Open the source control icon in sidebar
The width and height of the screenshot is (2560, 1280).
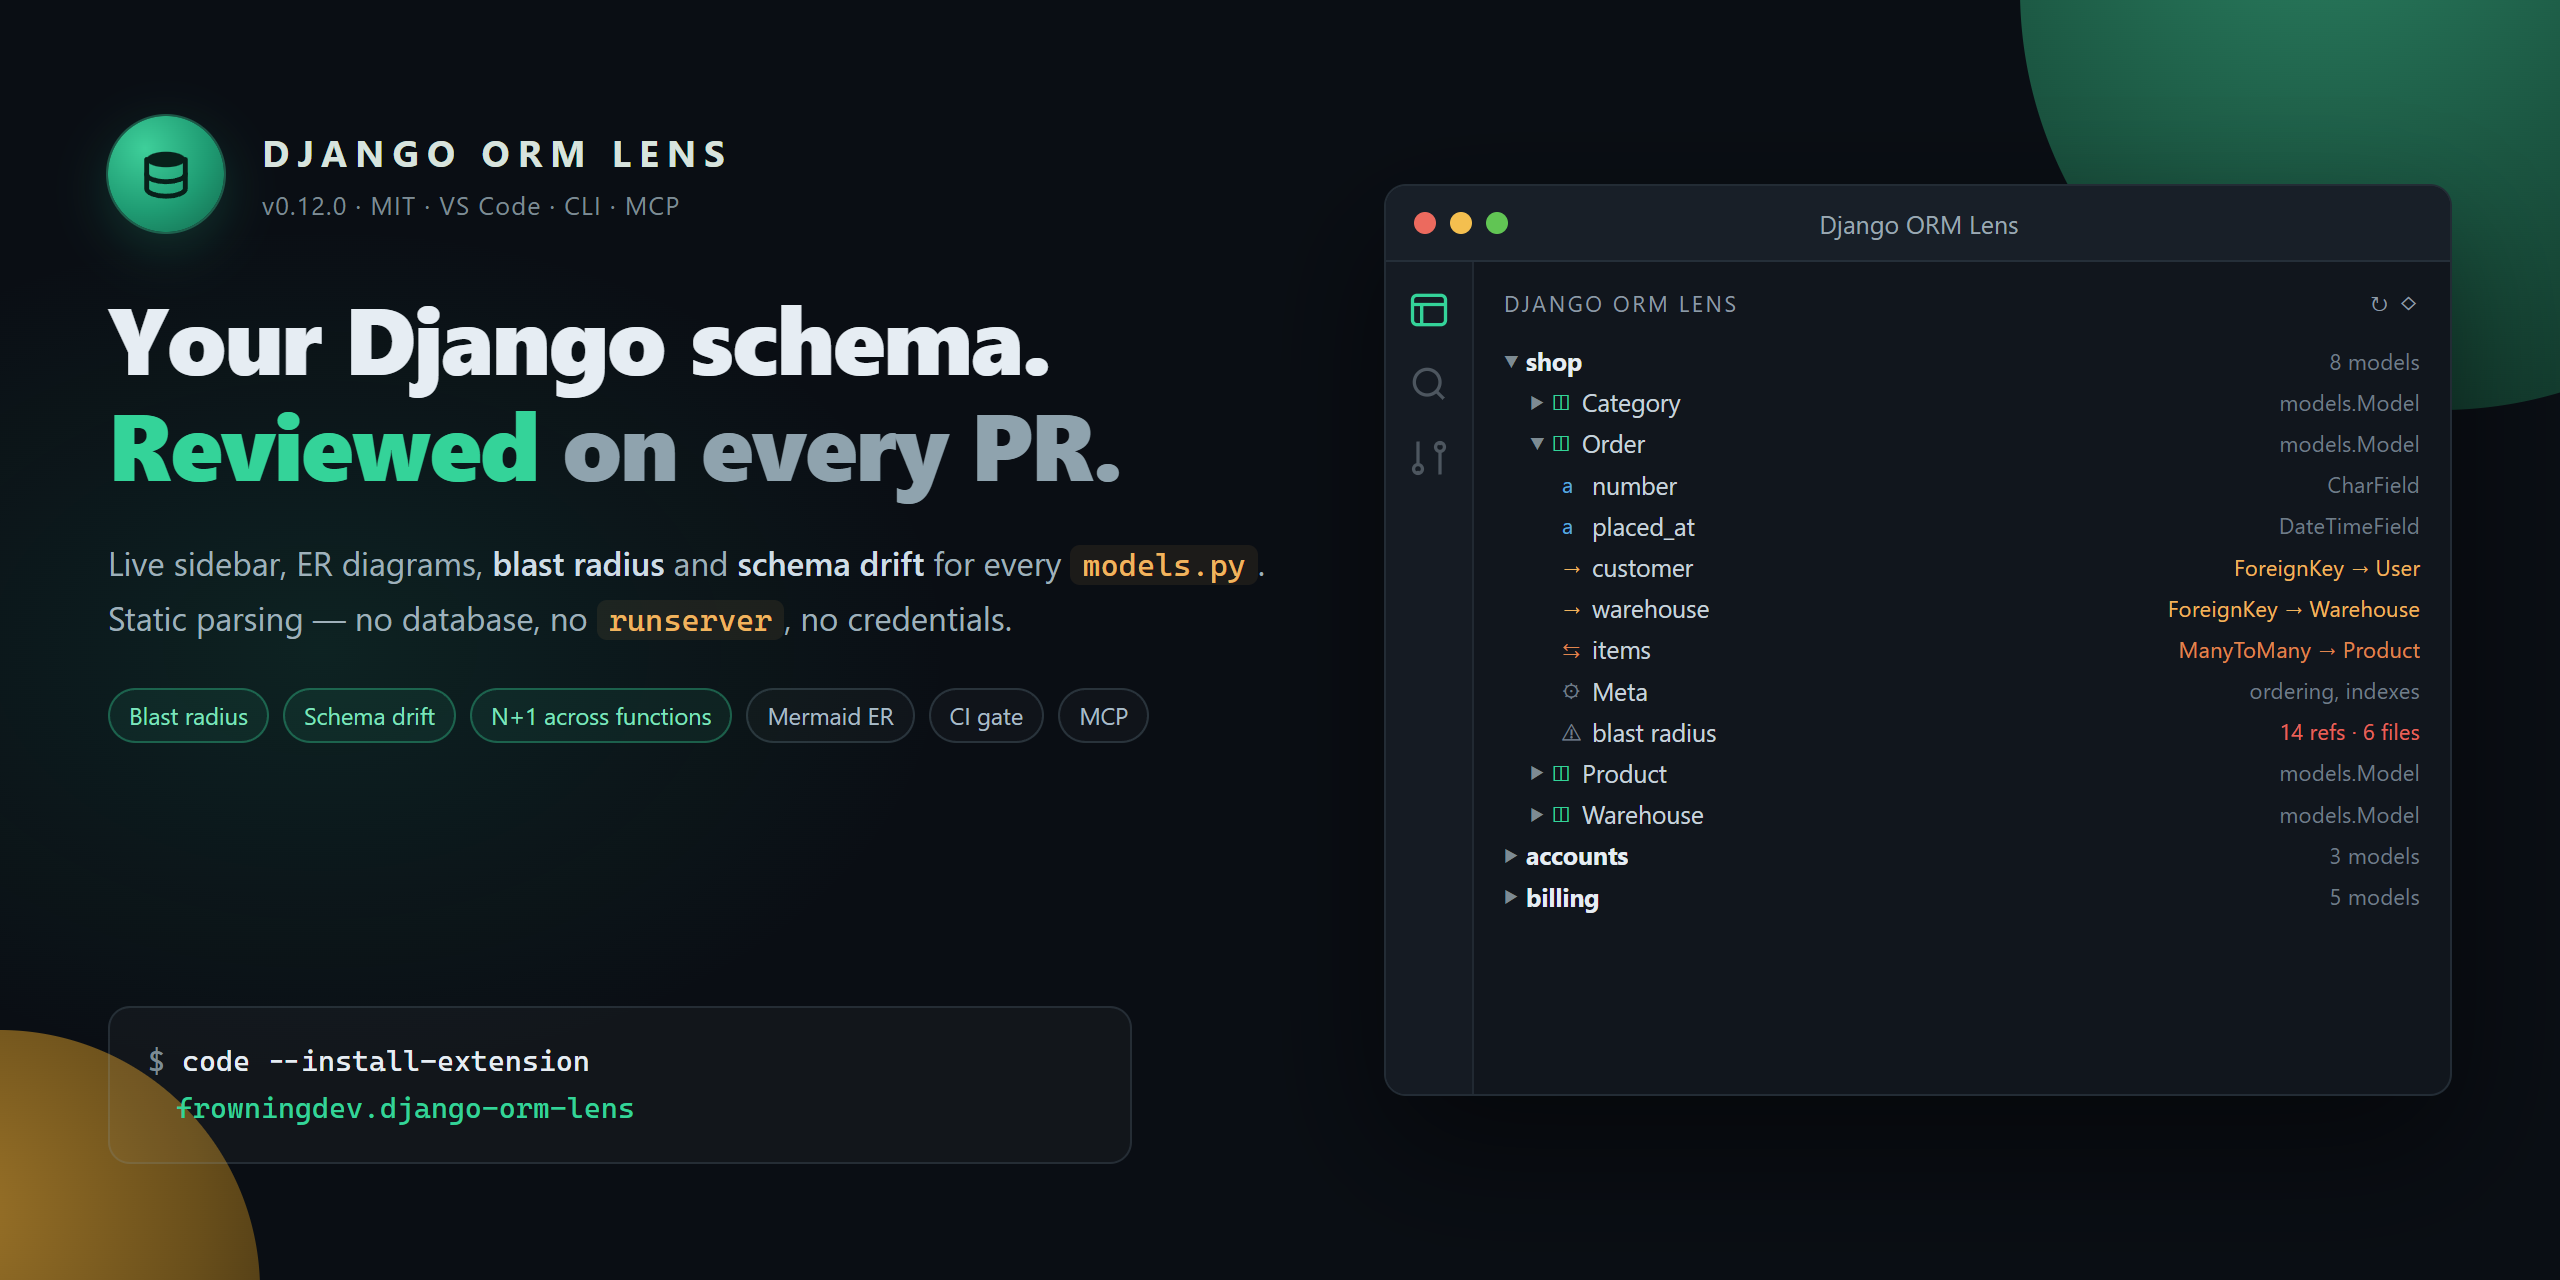tap(1428, 458)
